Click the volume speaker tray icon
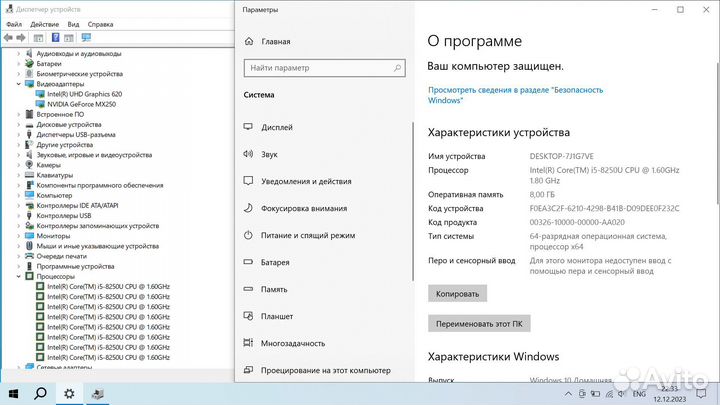The image size is (720, 405). coord(622,394)
